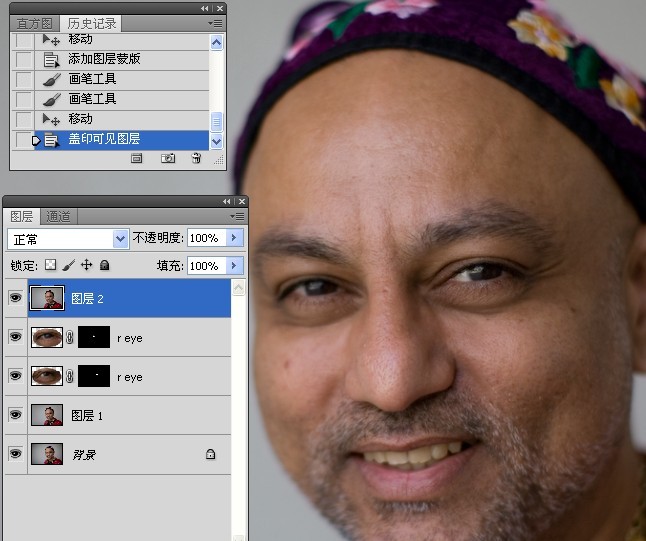646x541 pixels.
Task: Click fill 100% input field
Action: pos(207,266)
